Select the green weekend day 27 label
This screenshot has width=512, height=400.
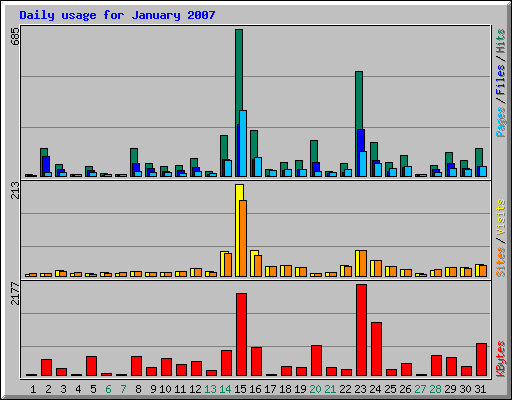pos(420,389)
